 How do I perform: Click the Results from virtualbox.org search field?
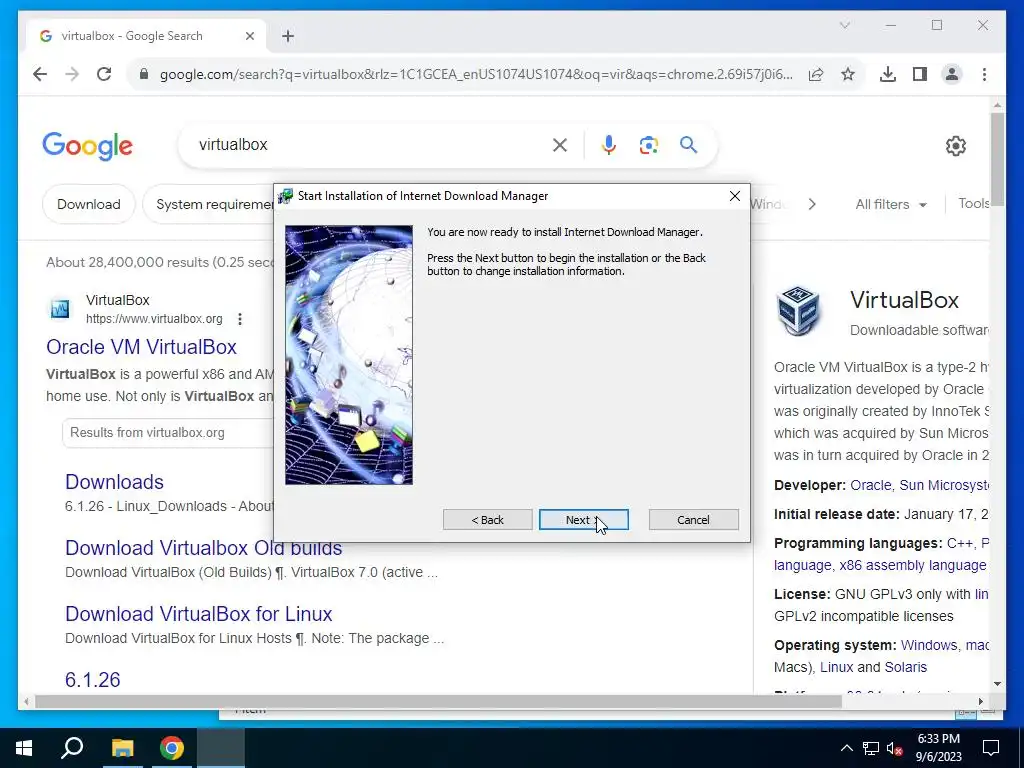click(168, 433)
